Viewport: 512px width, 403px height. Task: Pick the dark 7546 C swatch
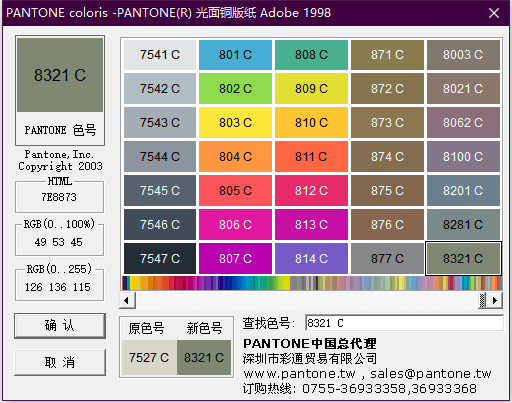click(160, 225)
